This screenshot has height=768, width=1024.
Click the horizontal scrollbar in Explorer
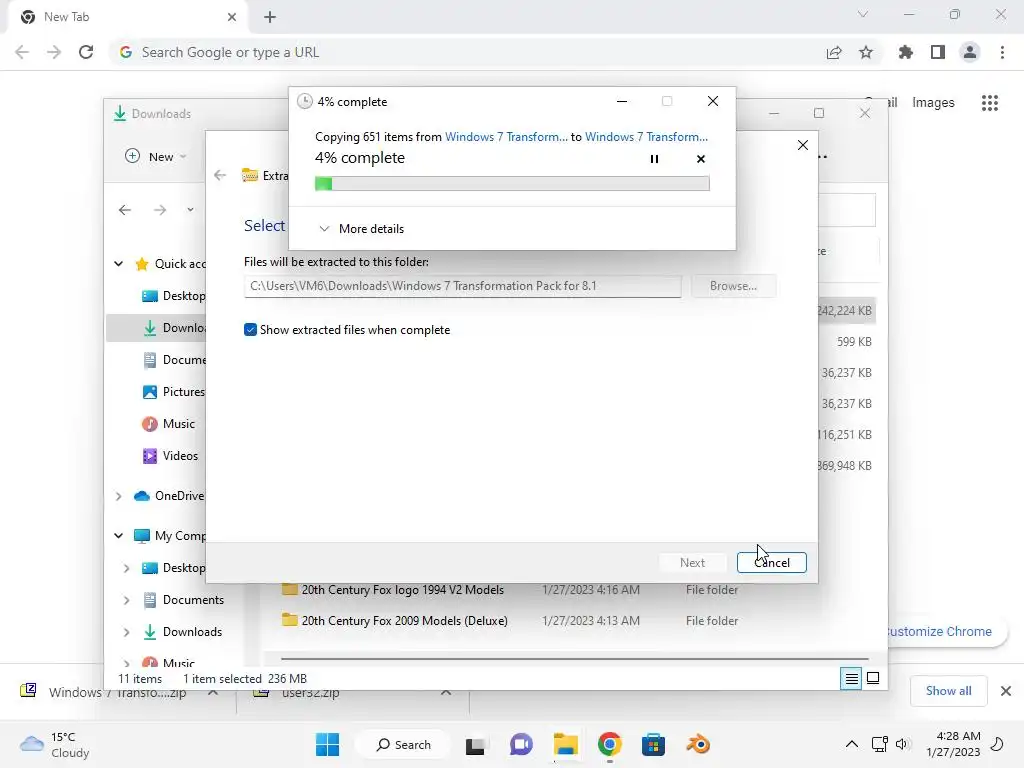pos(575,659)
